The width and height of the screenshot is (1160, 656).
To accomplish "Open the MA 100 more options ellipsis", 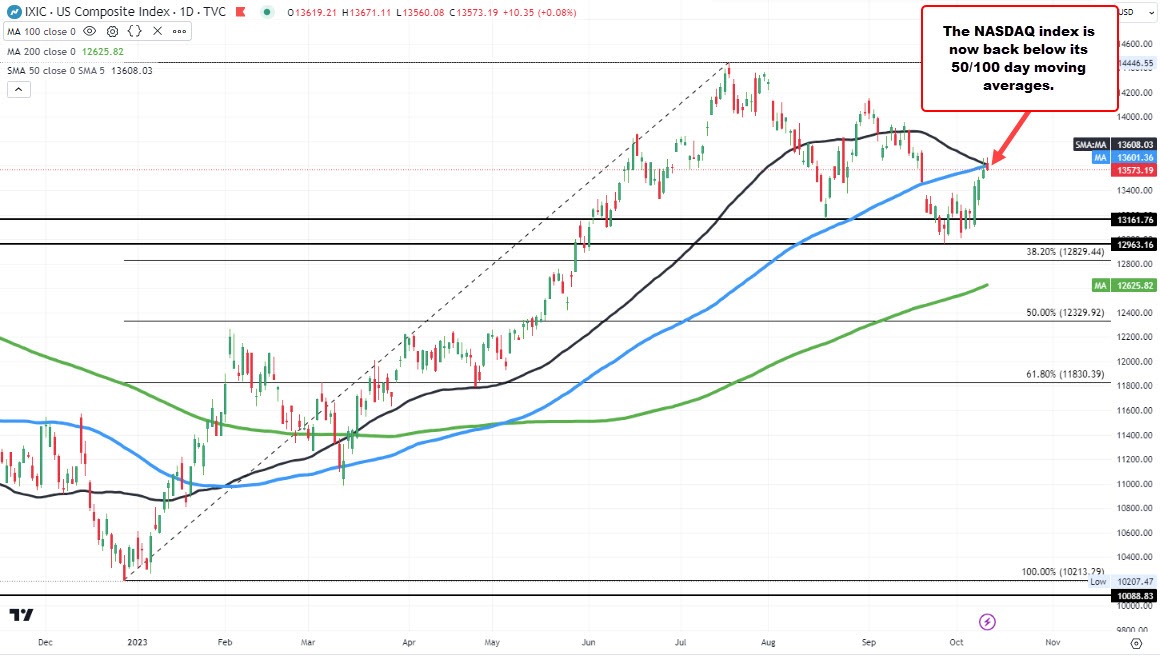I will click(179, 31).
